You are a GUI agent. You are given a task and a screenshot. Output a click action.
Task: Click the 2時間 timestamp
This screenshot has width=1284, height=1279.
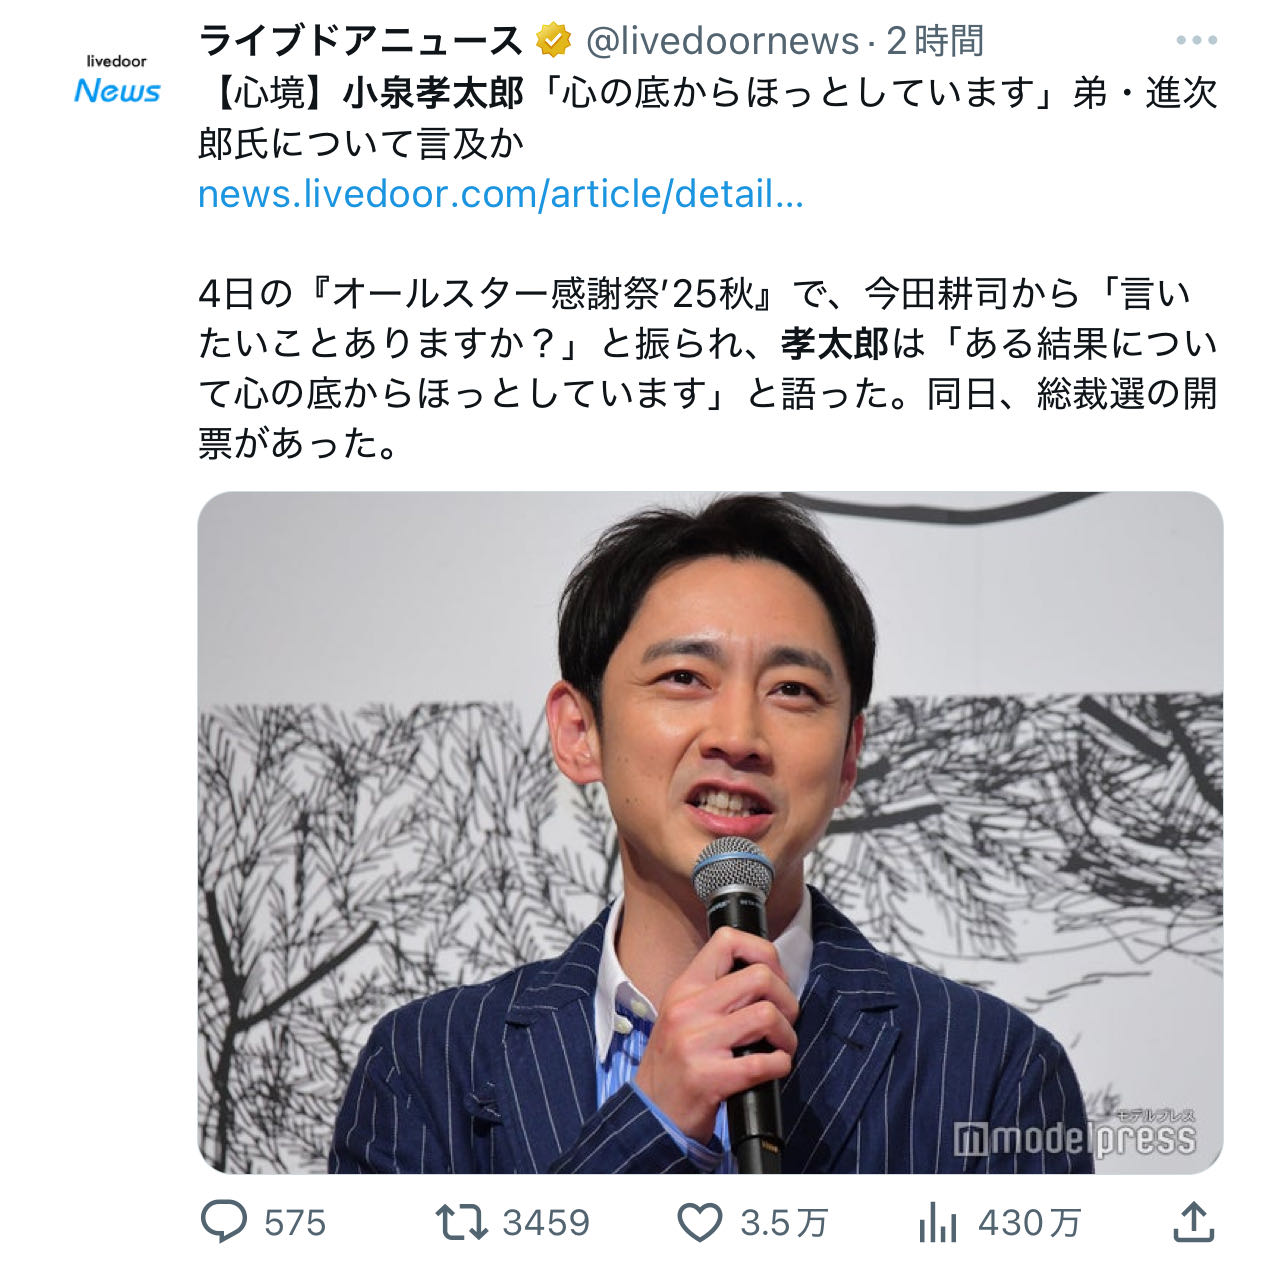tap(935, 41)
